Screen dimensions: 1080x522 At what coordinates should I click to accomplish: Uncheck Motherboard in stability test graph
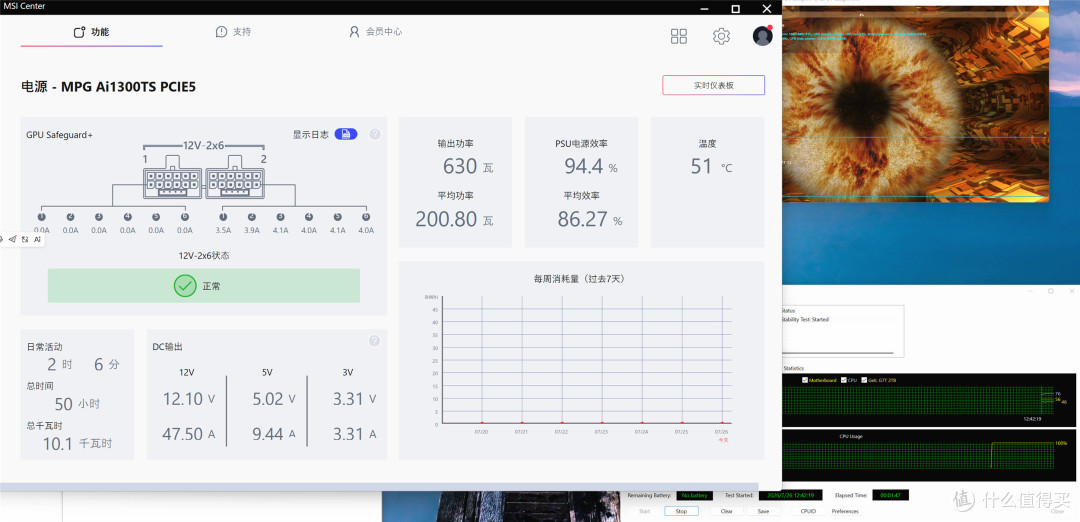(x=806, y=380)
